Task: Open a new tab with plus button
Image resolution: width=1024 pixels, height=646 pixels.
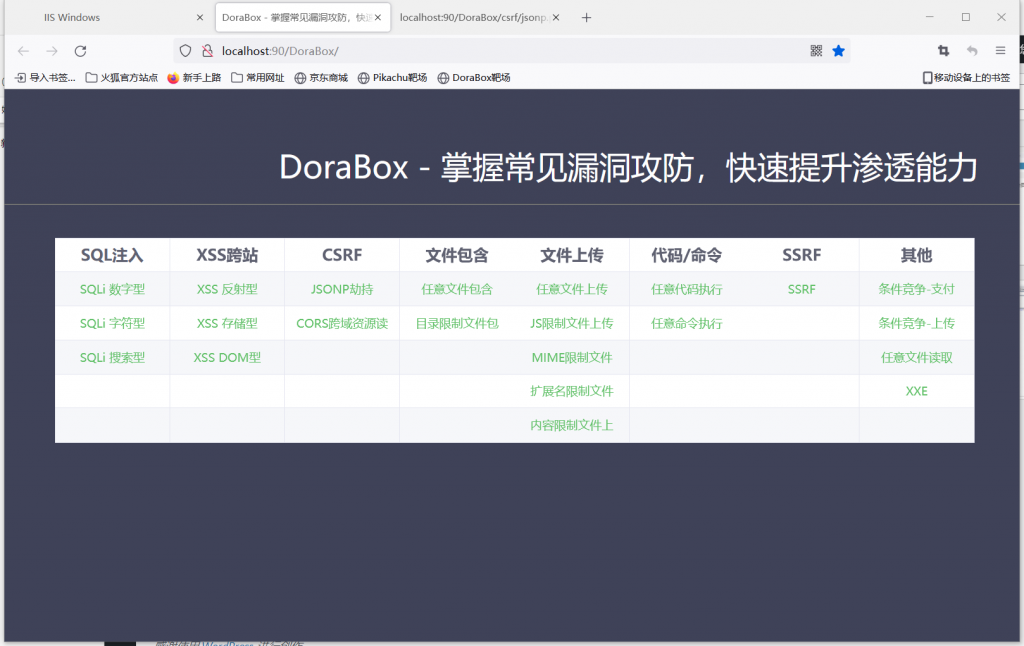Action: click(586, 18)
